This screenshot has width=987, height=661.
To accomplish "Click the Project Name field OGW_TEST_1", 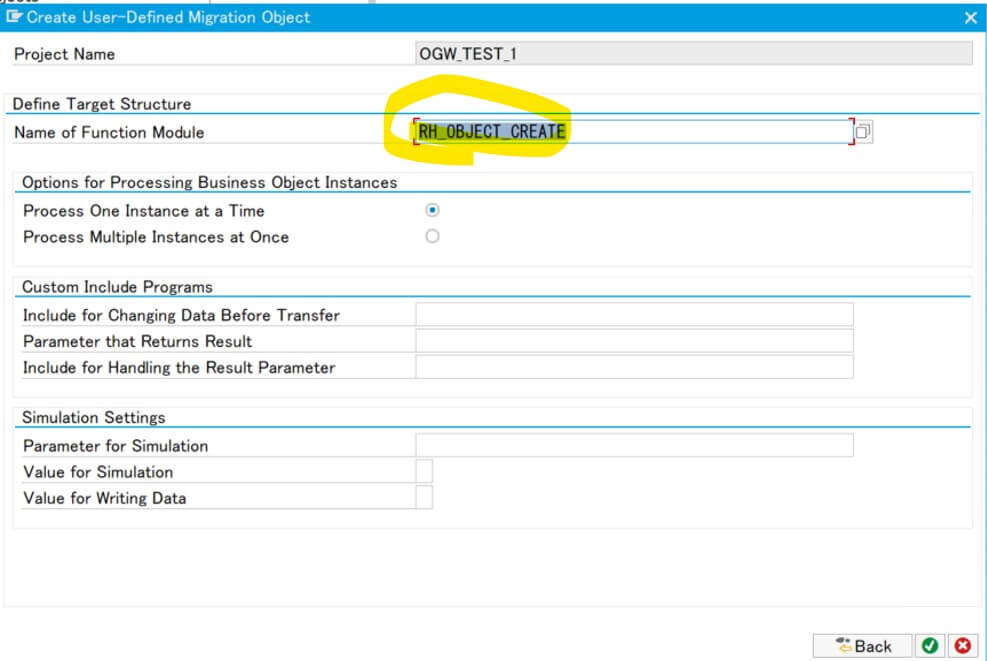I will (x=694, y=54).
